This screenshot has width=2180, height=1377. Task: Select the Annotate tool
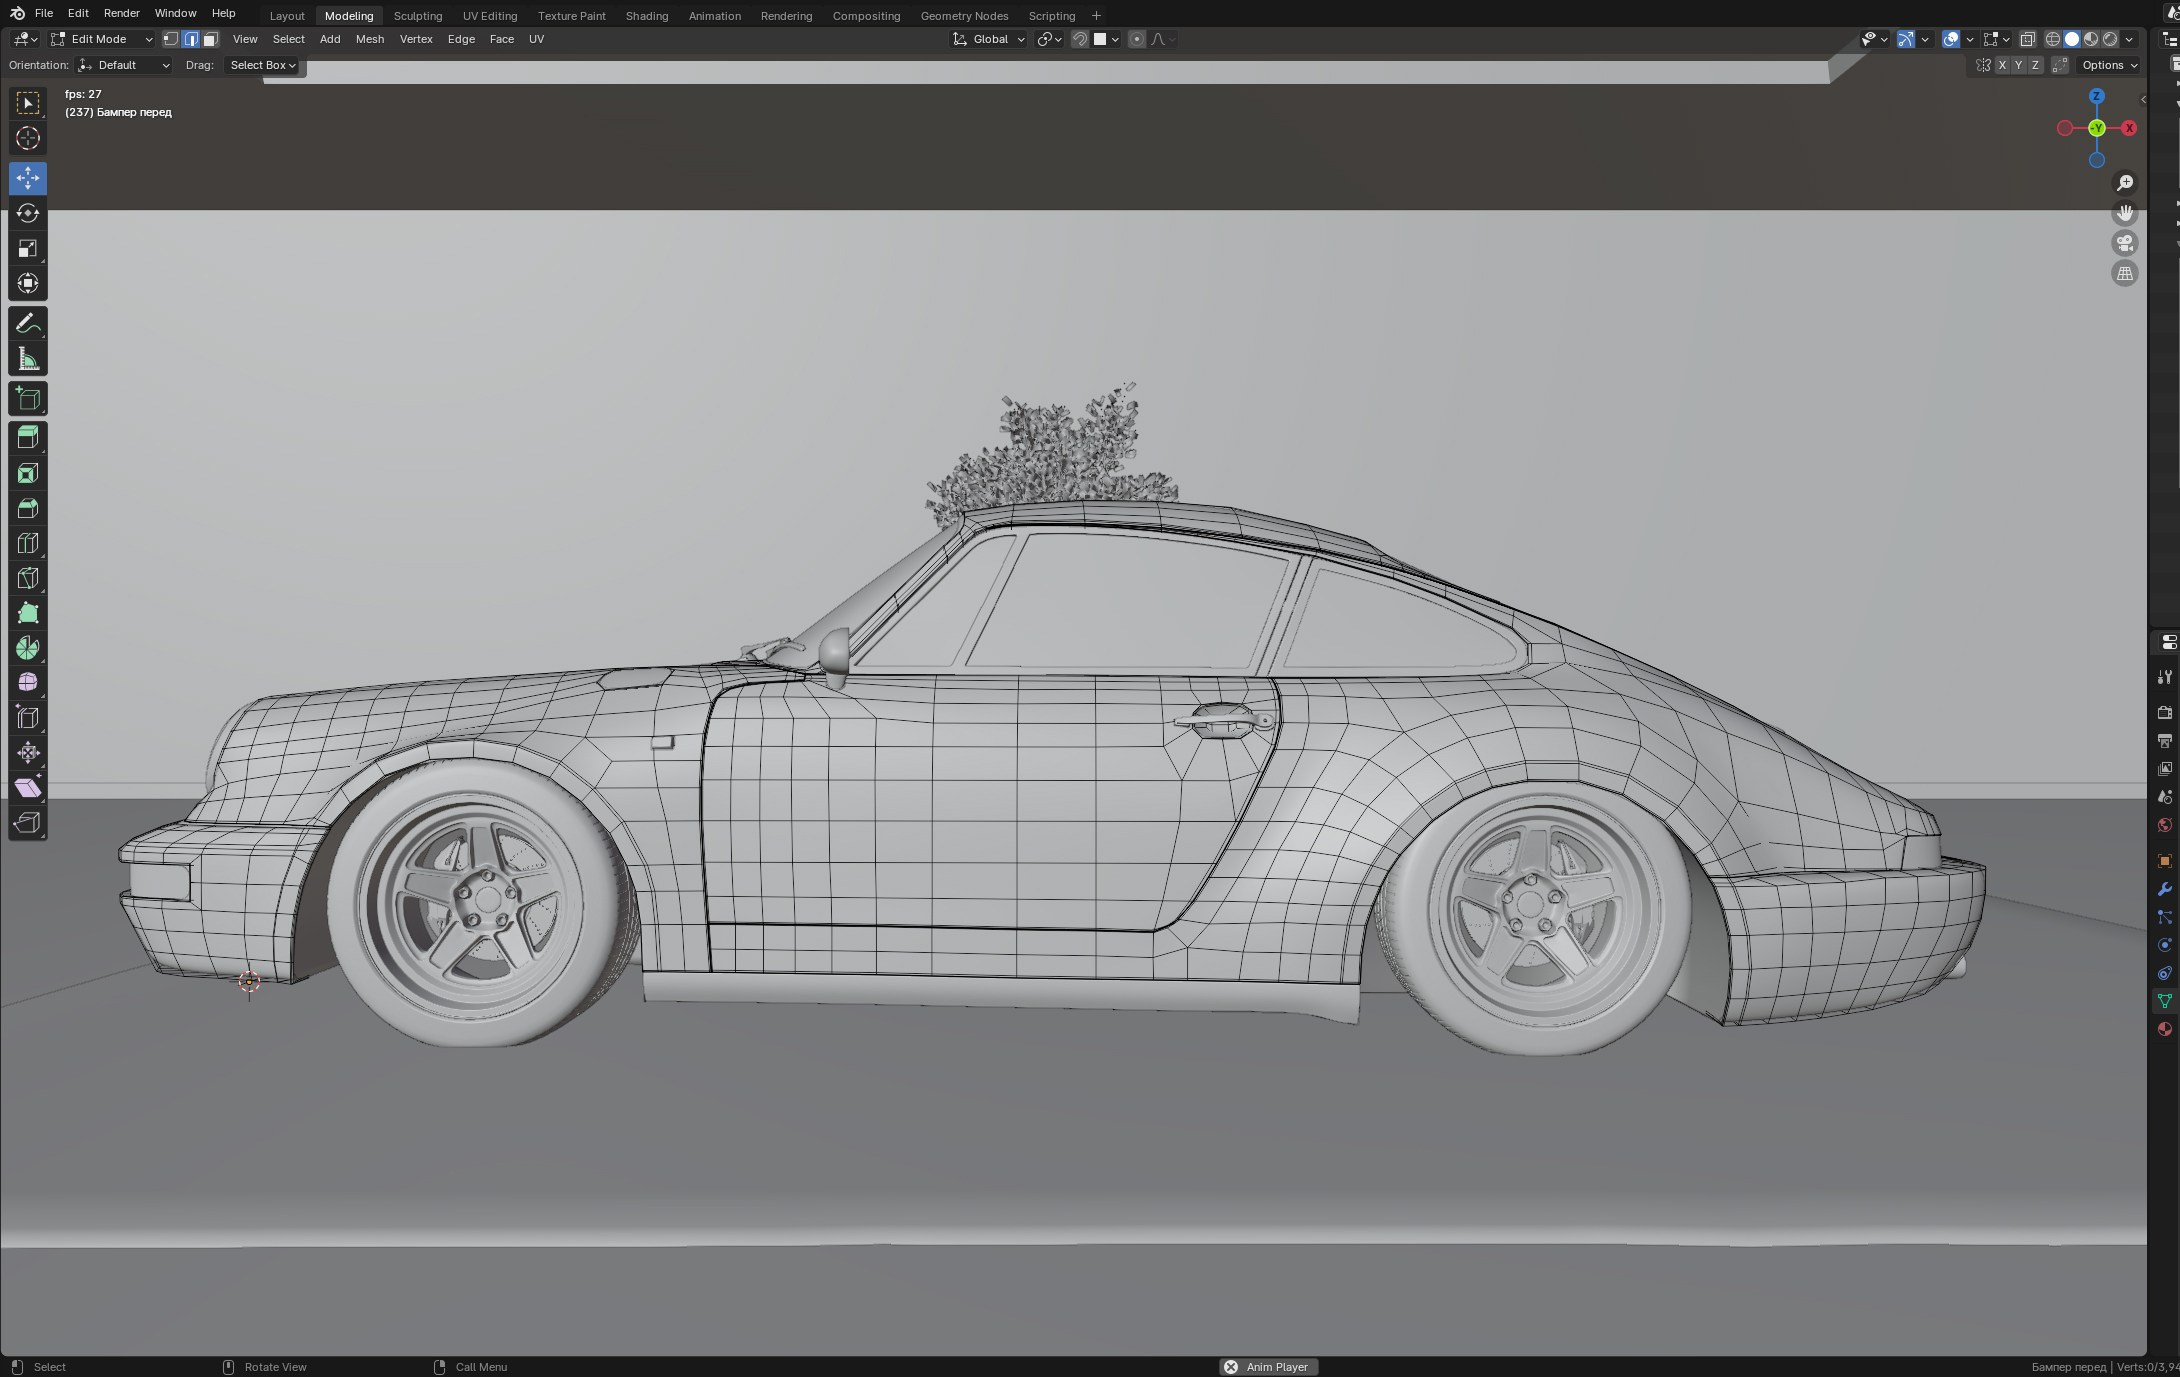pyautogui.click(x=27, y=322)
